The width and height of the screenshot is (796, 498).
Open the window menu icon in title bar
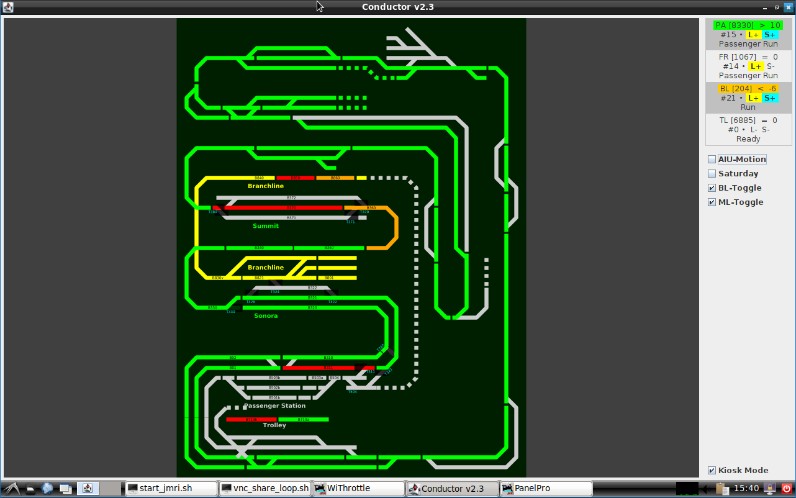click(8, 7)
